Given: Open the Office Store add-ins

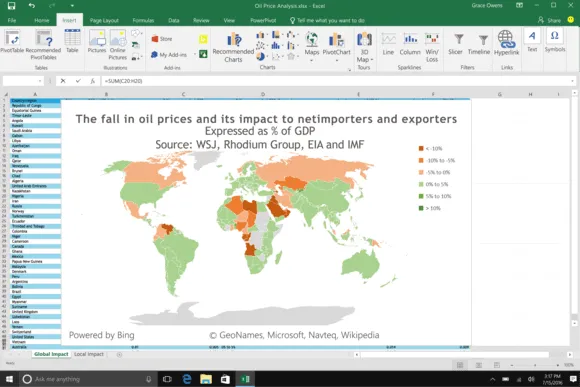Looking at the screenshot, I should (162, 38).
